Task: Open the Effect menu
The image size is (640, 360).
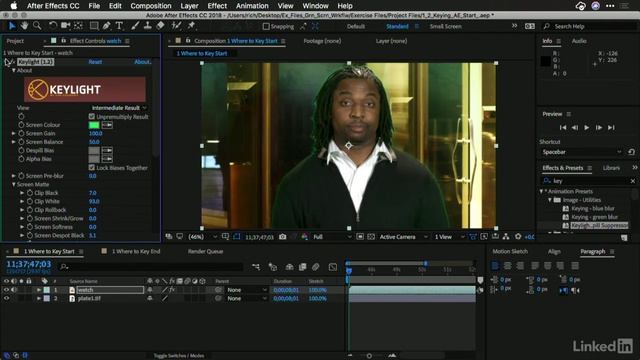Action: [x=217, y=6]
